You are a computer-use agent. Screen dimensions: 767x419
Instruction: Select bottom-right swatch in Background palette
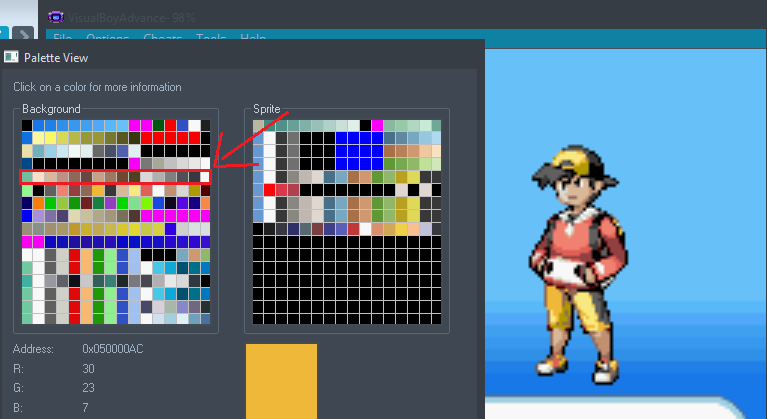205,319
